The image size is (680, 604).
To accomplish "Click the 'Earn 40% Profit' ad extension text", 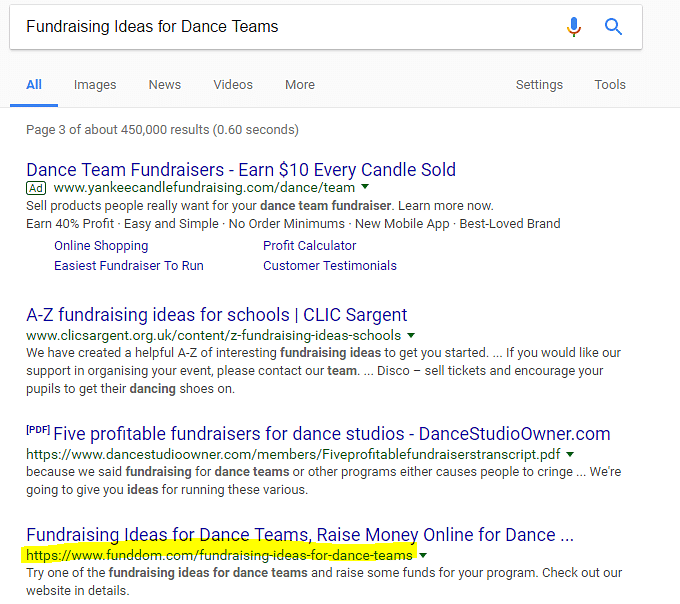I will pyautogui.click(x=70, y=224).
